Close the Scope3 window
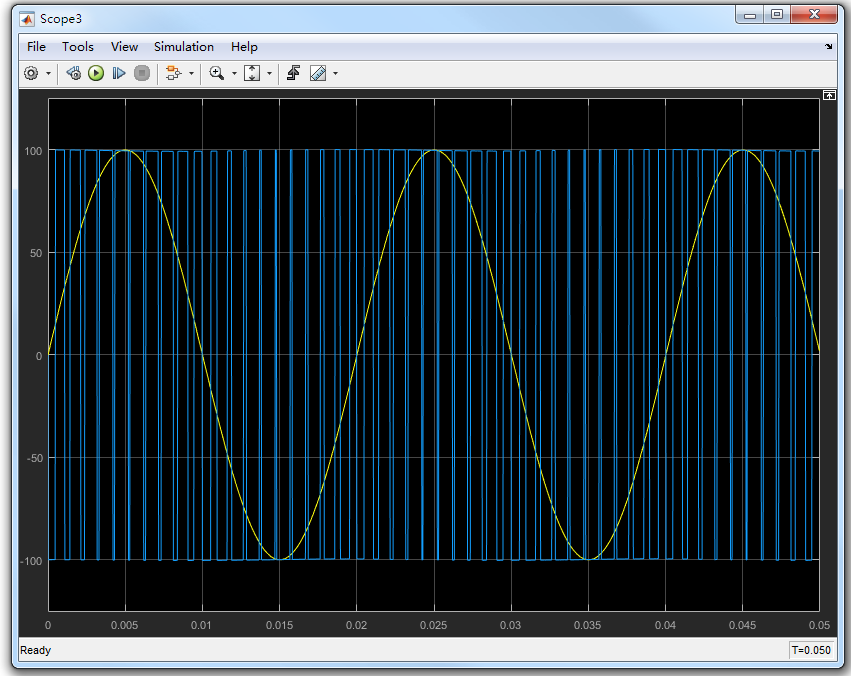The height and width of the screenshot is (676, 851). click(814, 15)
